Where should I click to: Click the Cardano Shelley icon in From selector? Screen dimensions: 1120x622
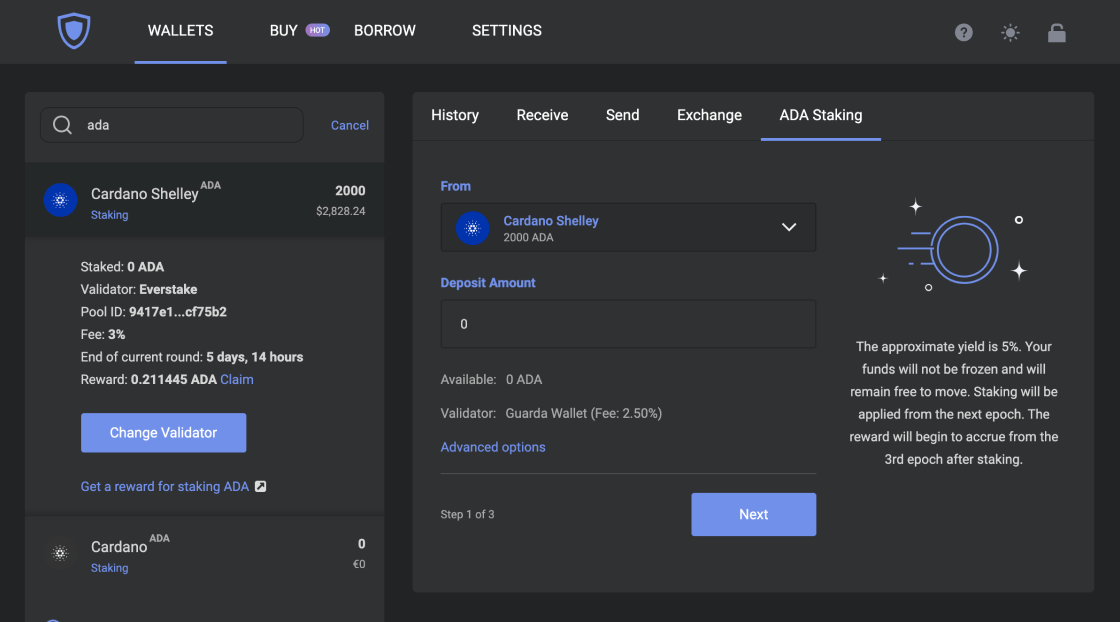click(472, 228)
